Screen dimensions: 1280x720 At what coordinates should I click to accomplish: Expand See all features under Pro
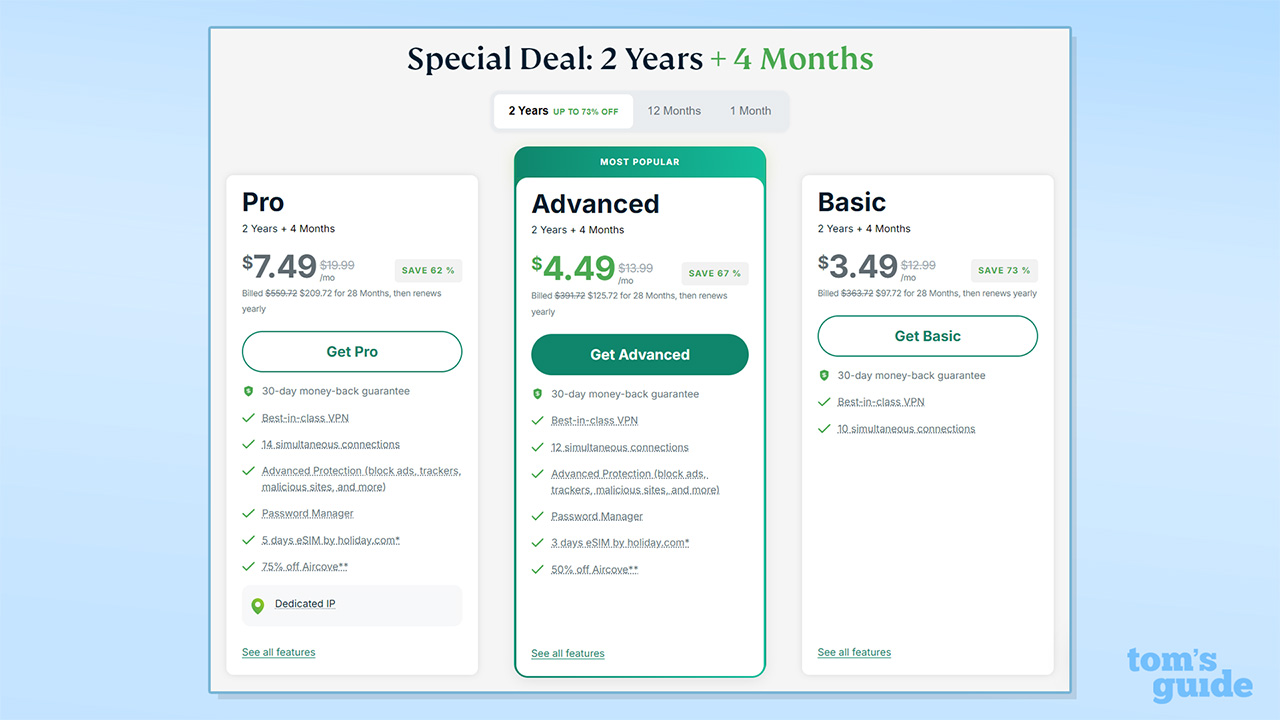click(278, 652)
